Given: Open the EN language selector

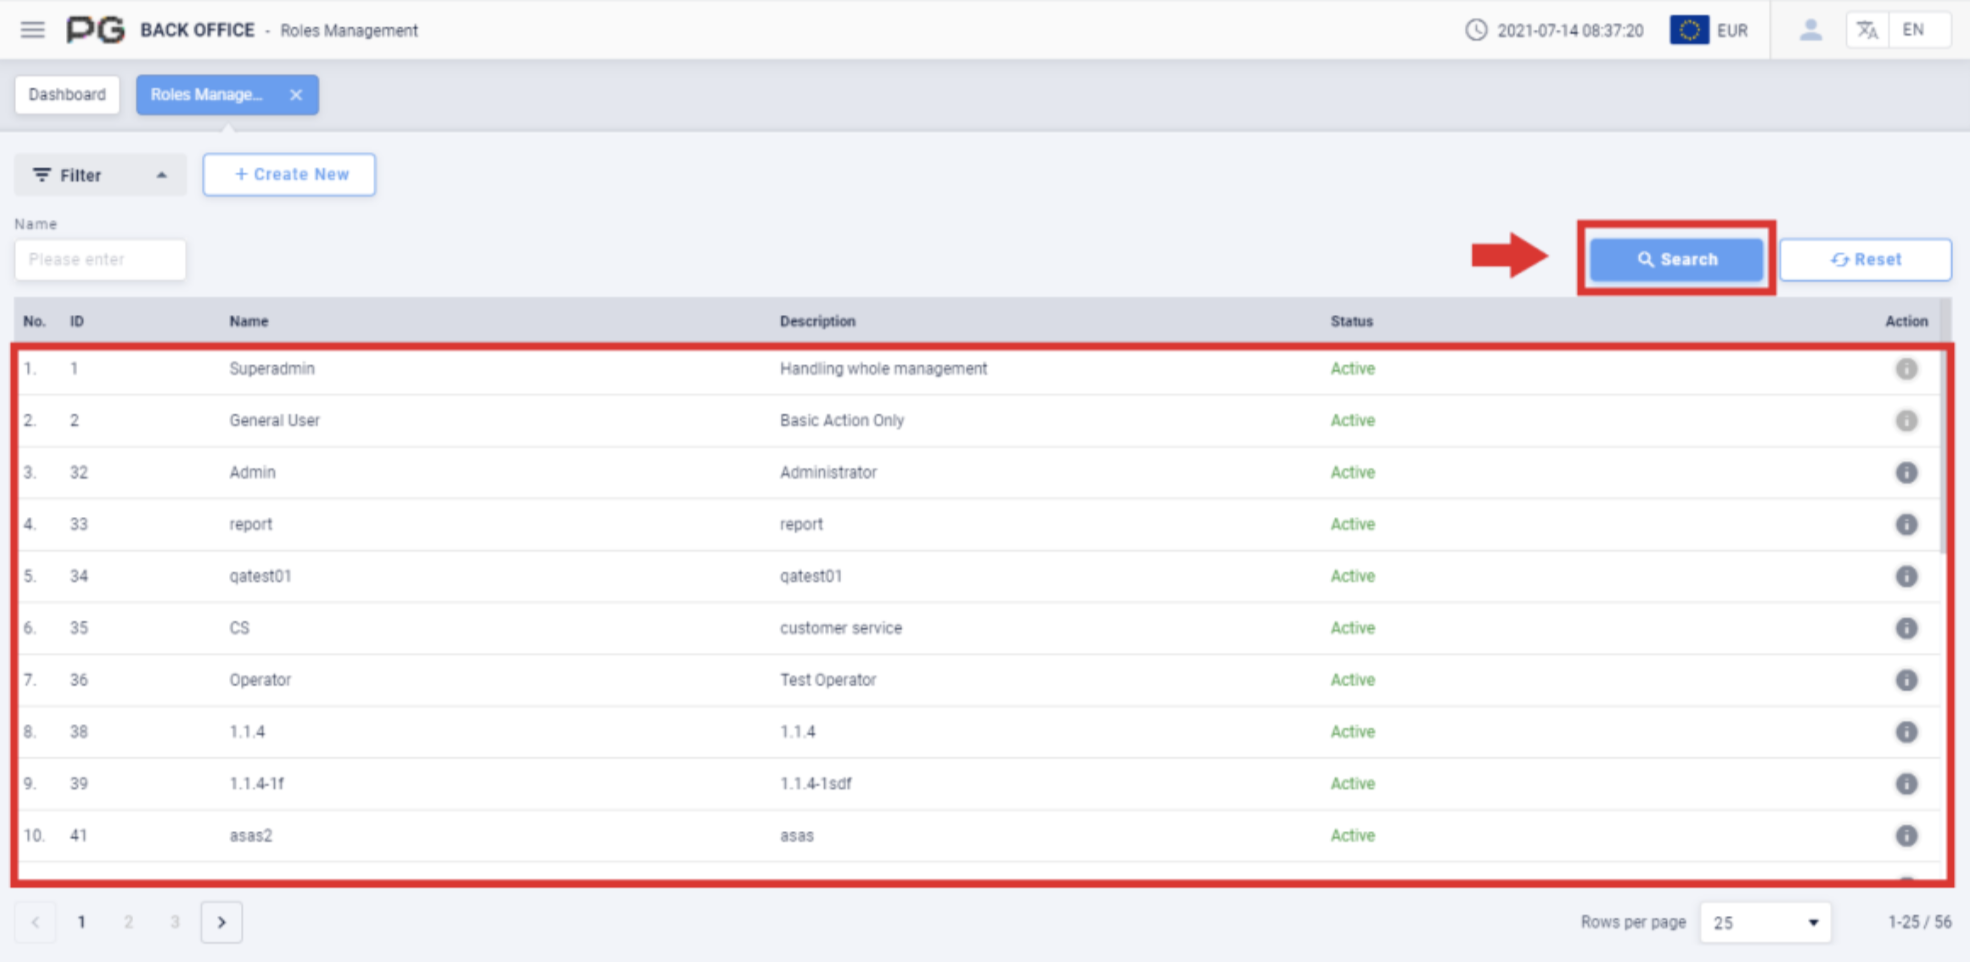Looking at the screenshot, I should [x=1917, y=30].
